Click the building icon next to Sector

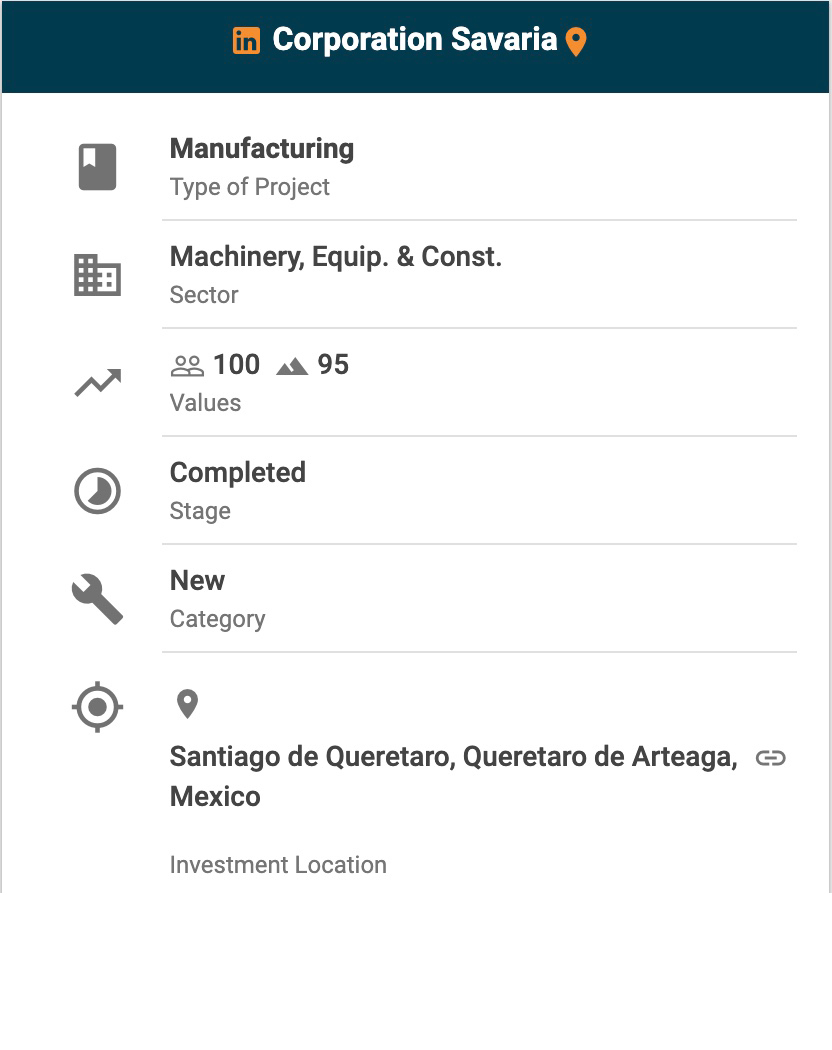[x=98, y=275]
